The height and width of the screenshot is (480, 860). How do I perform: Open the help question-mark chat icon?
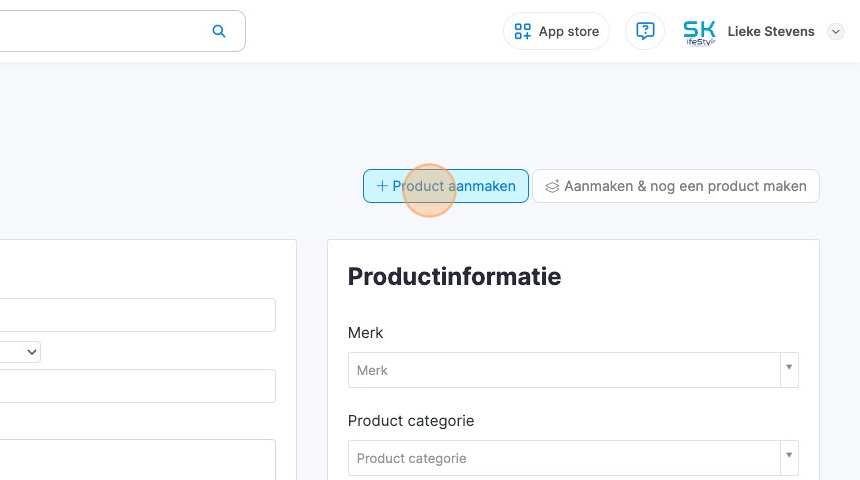pyautogui.click(x=645, y=31)
